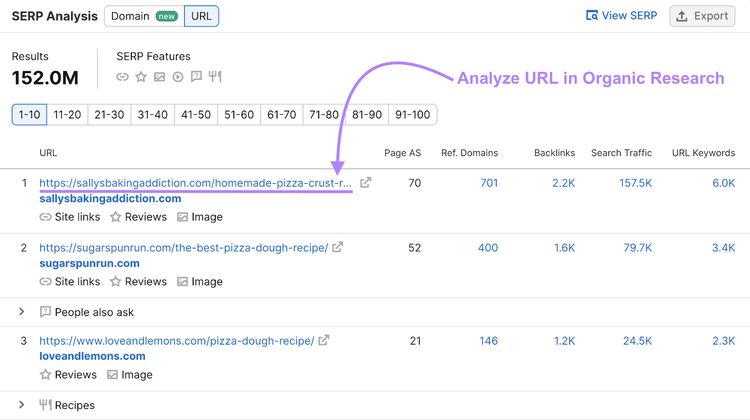750x420 pixels.
Task: Click 24.5K search traffic value
Action: coord(637,341)
